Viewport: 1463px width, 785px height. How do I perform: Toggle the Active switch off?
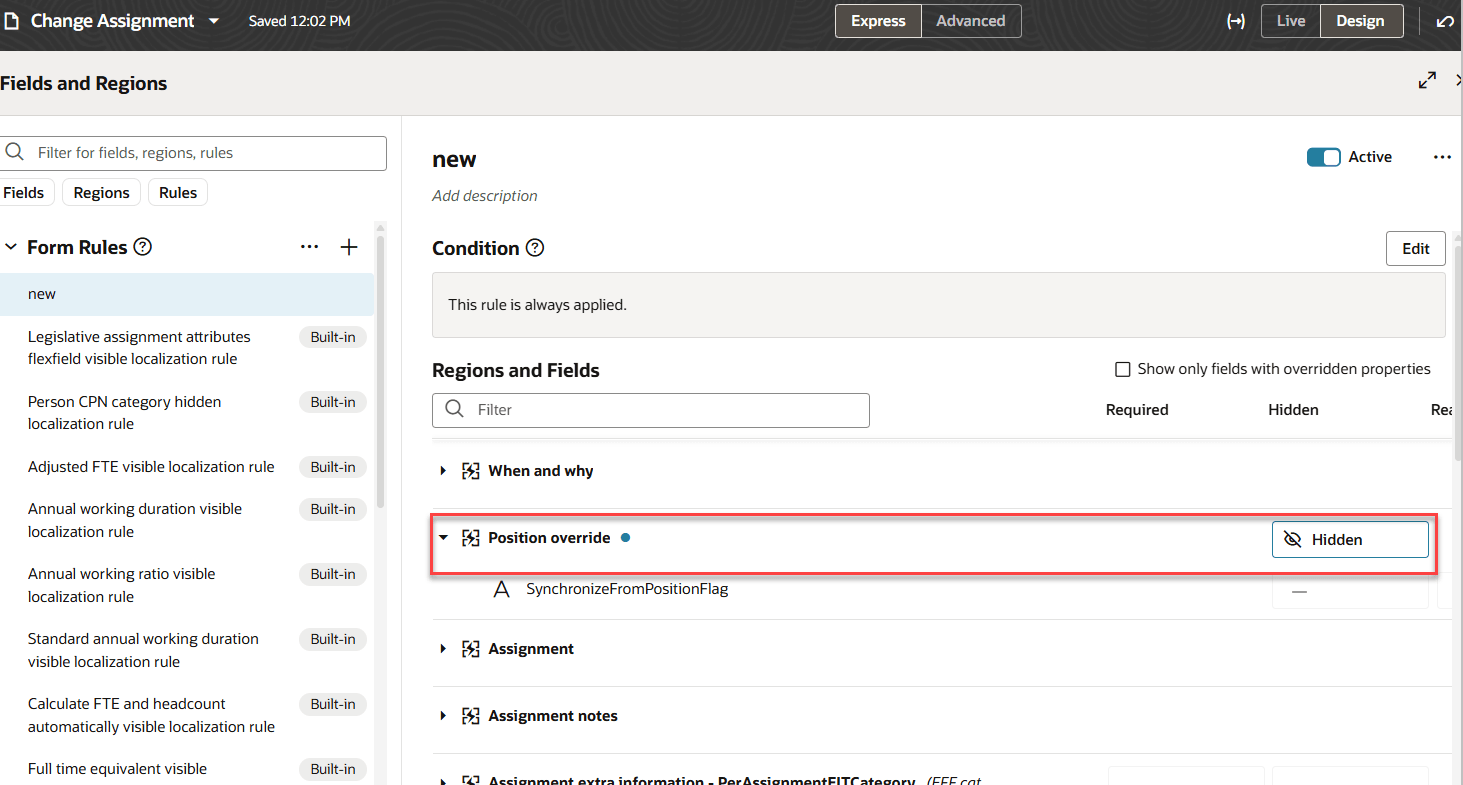pos(1323,157)
